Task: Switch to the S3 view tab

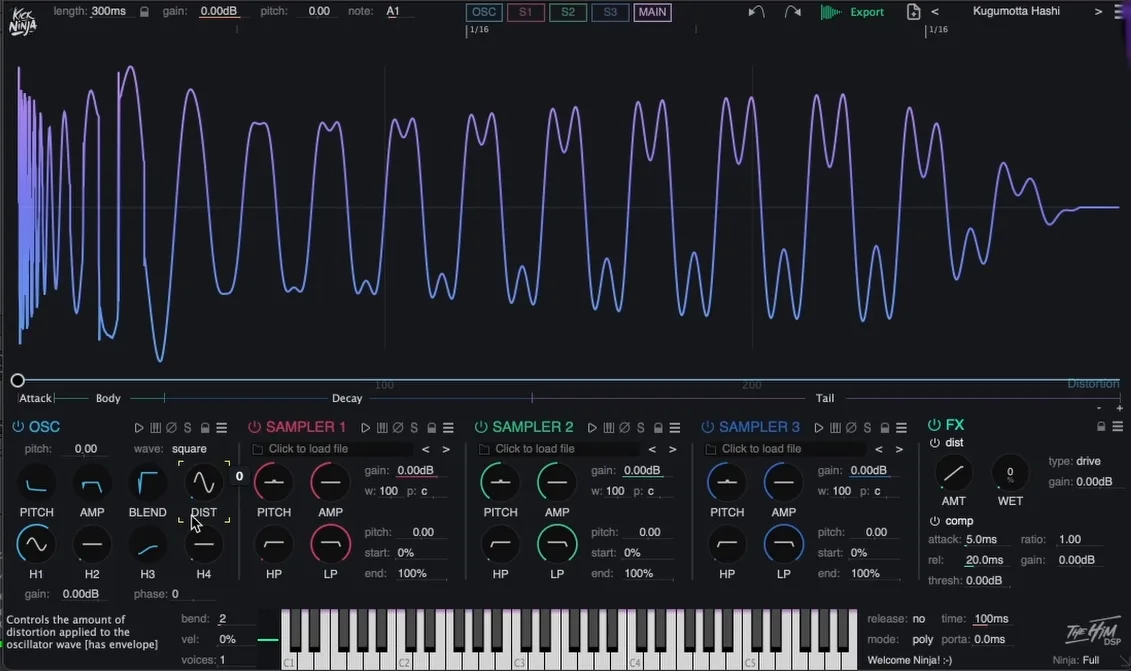Action: pos(610,12)
